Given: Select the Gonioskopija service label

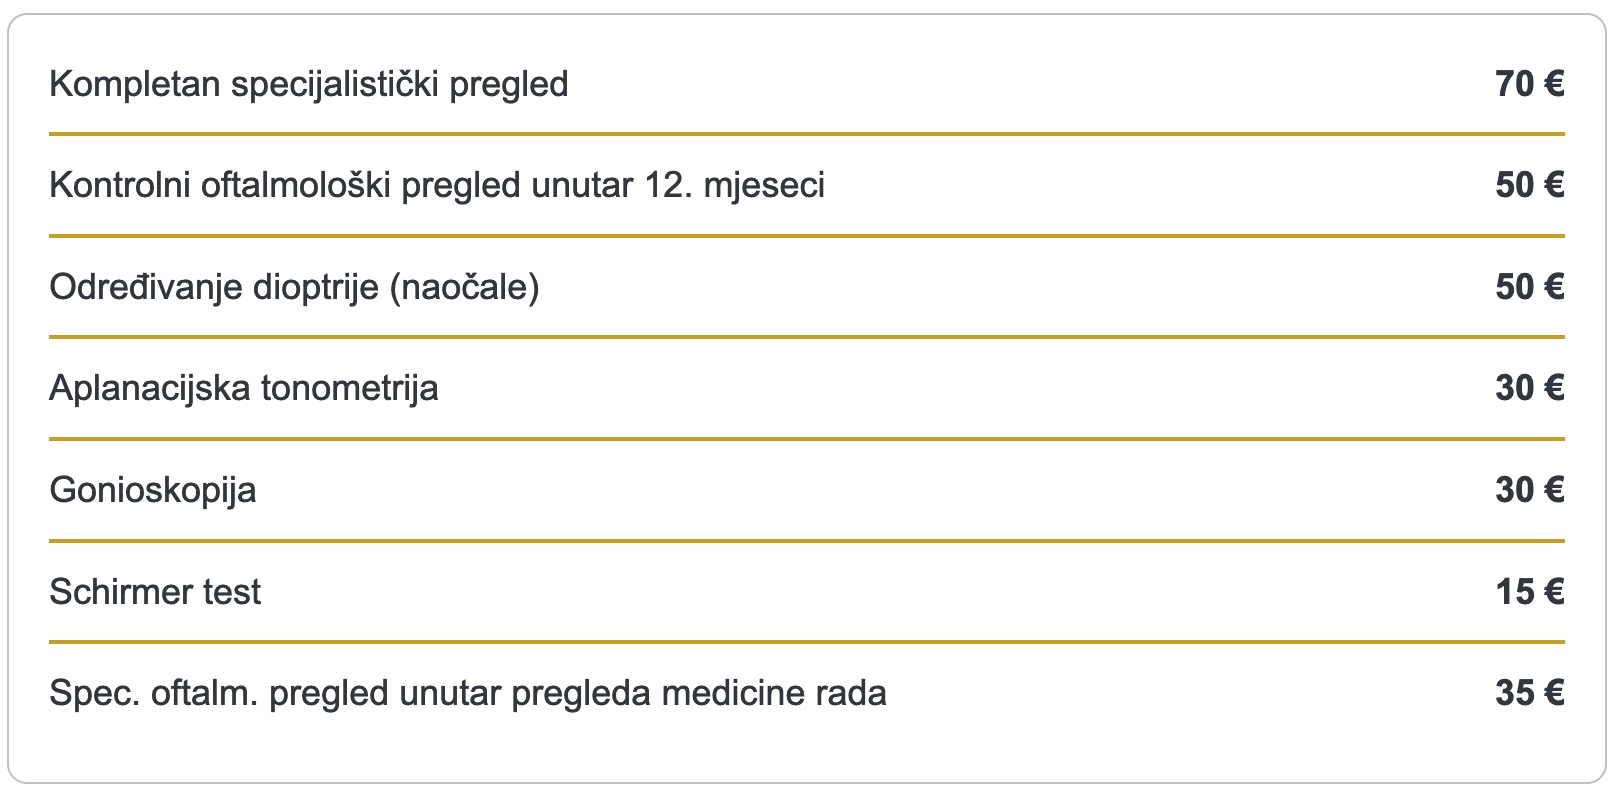Looking at the screenshot, I should [x=153, y=490].
